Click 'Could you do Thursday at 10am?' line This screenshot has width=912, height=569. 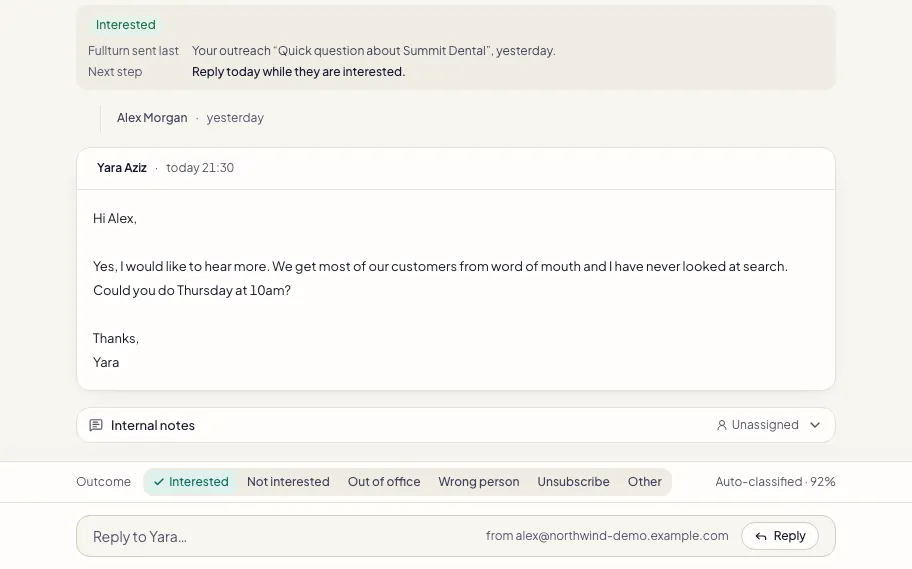tap(192, 290)
